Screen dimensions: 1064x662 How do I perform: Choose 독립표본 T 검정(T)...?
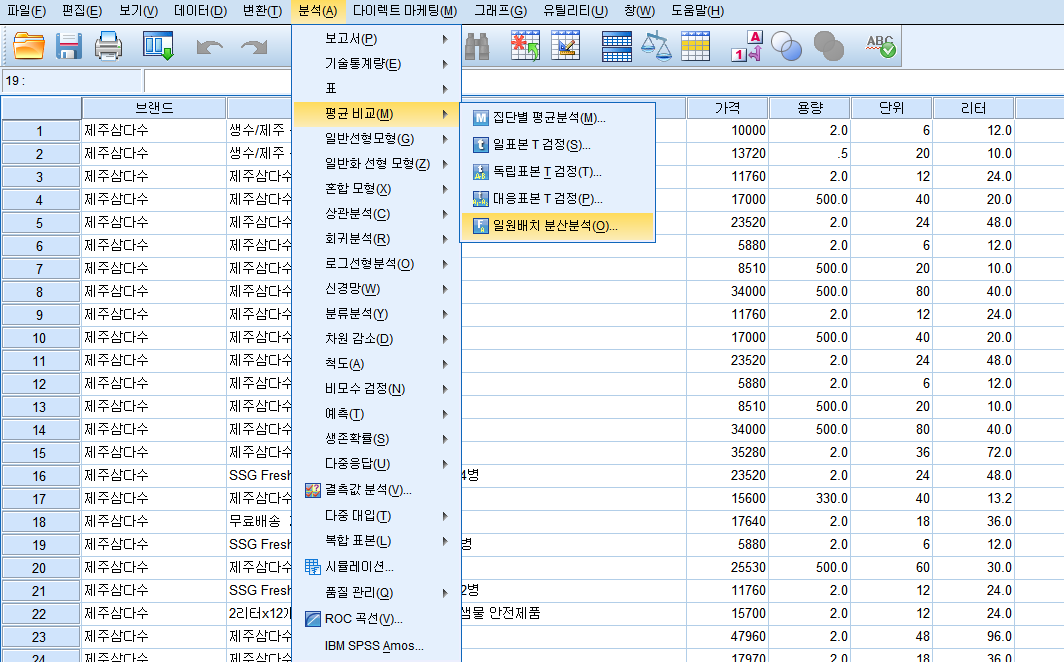click(557, 172)
